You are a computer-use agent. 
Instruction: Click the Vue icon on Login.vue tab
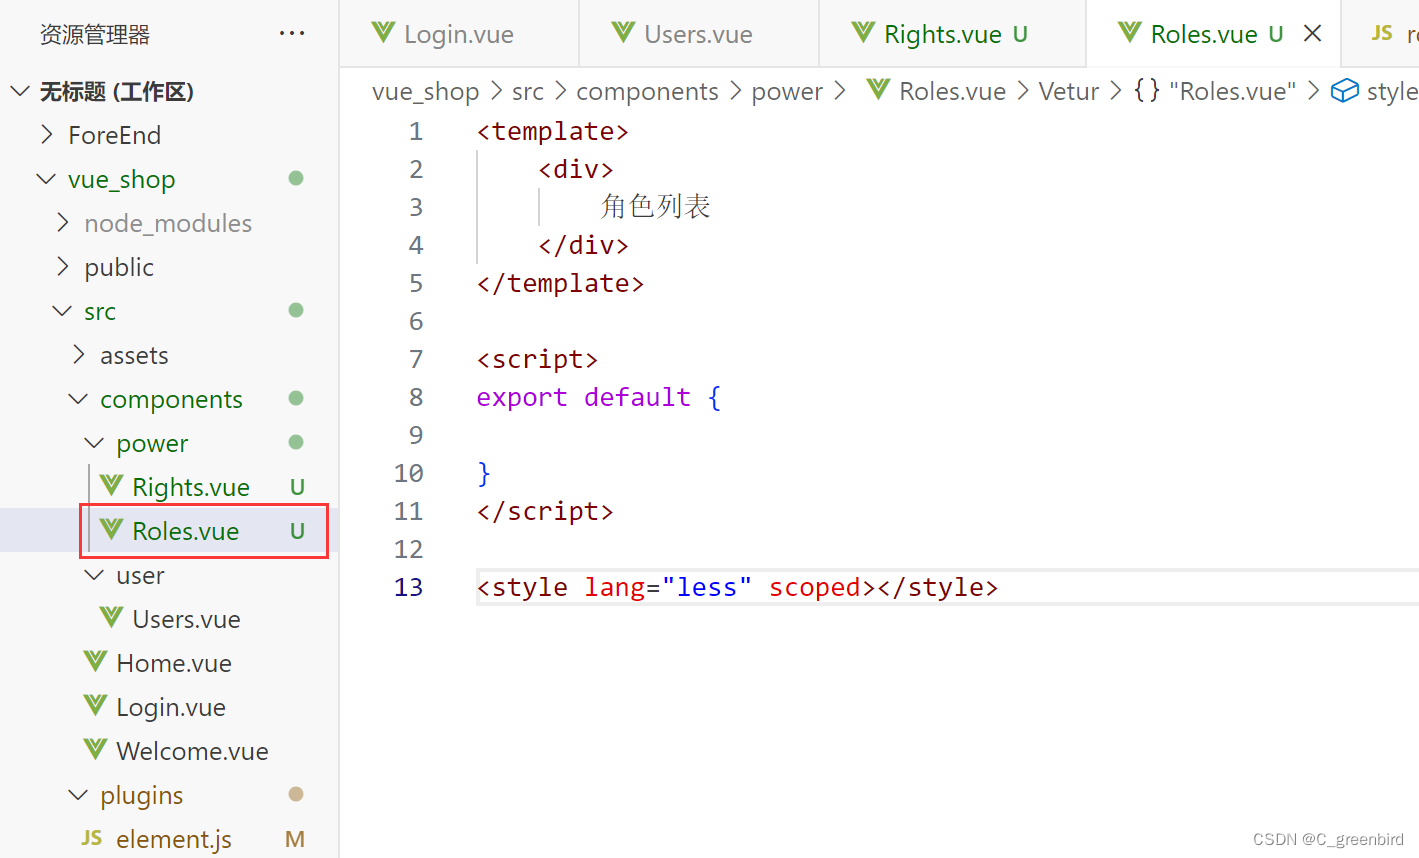[x=383, y=33]
